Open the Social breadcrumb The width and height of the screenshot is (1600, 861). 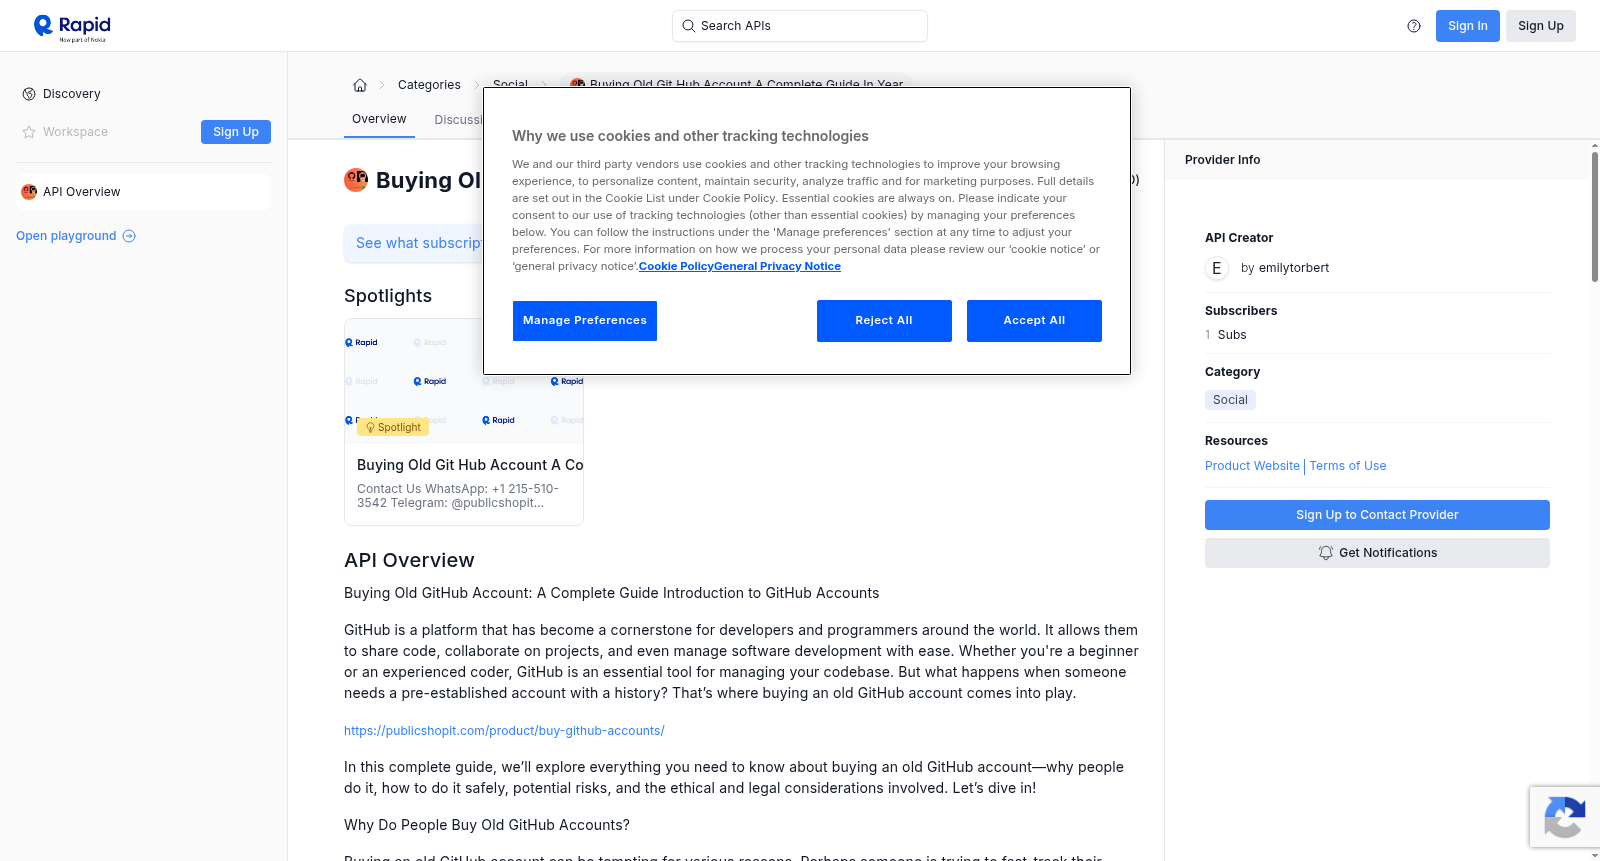click(x=510, y=84)
